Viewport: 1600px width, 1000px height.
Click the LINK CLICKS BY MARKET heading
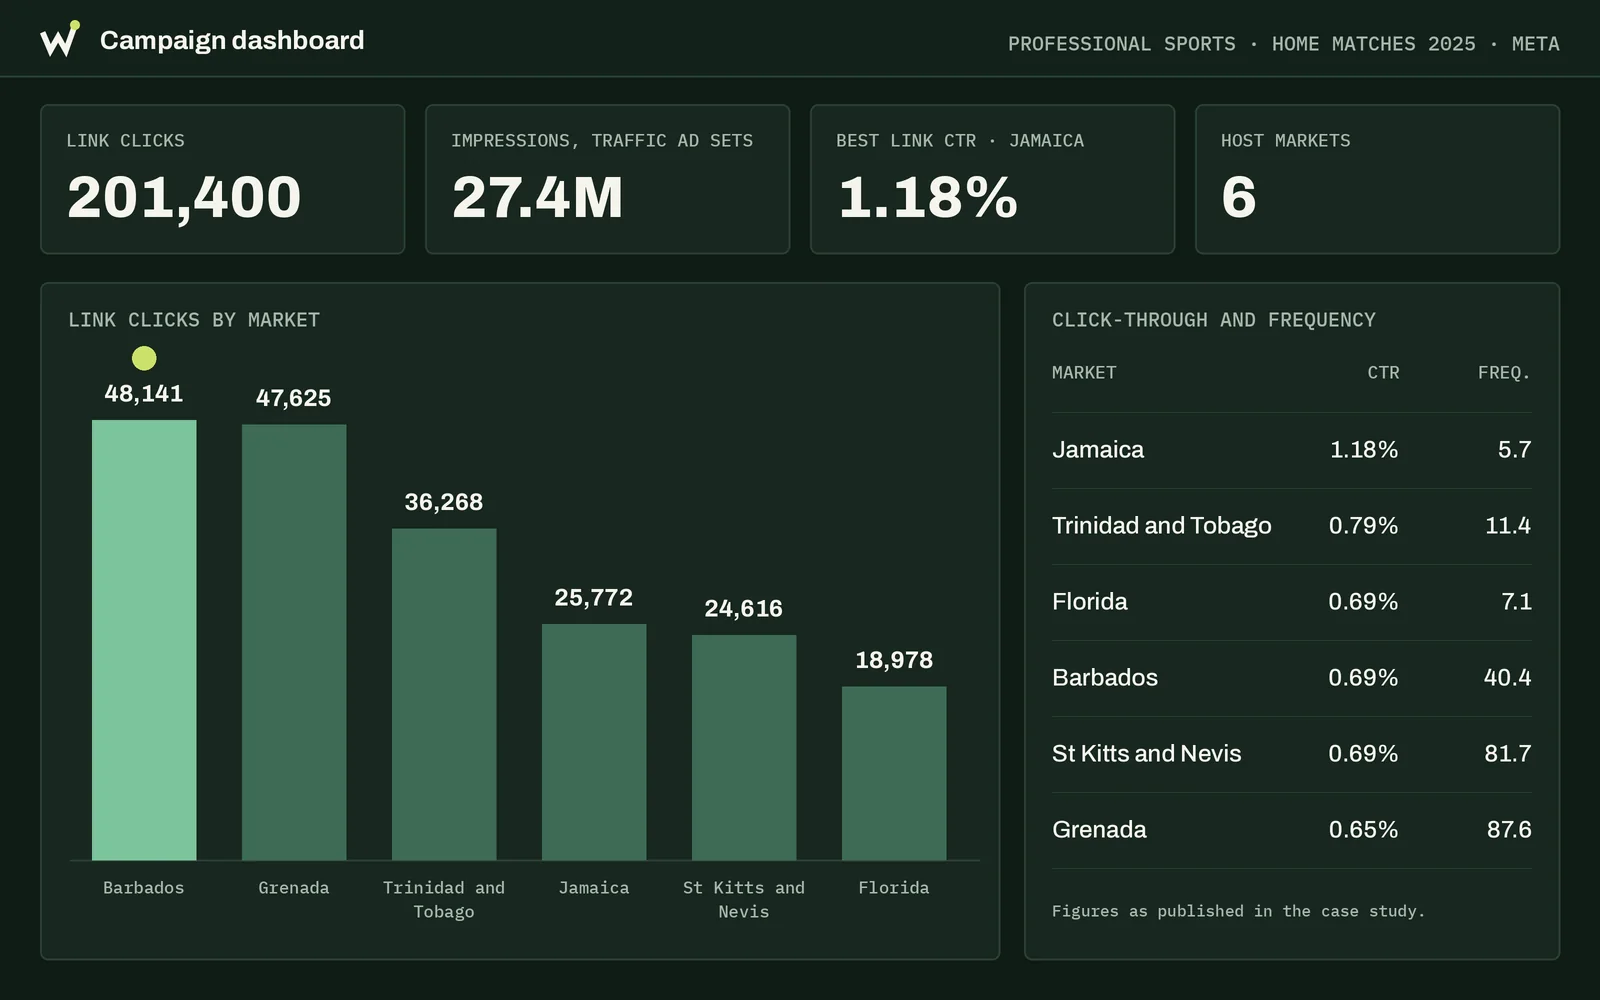point(194,320)
